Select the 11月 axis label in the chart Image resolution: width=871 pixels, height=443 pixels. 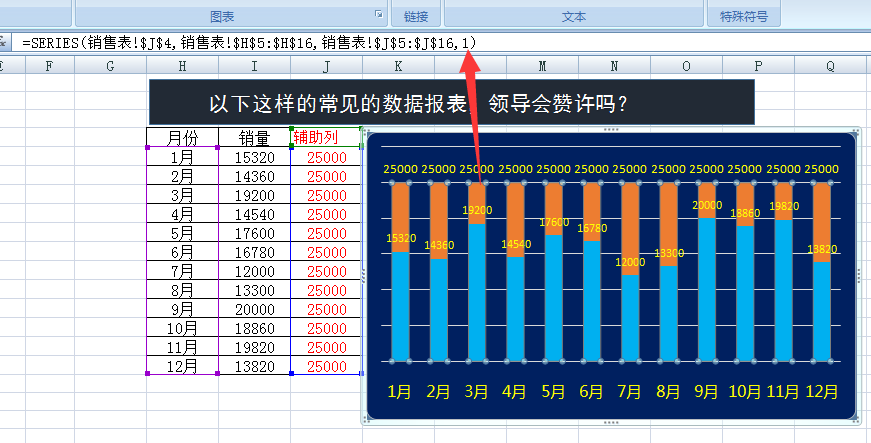tap(783, 392)
